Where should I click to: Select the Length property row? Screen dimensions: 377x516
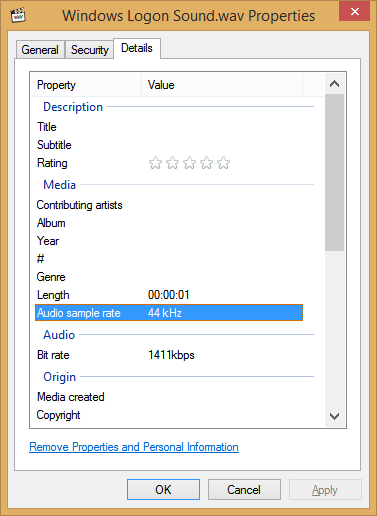point(169,295)
